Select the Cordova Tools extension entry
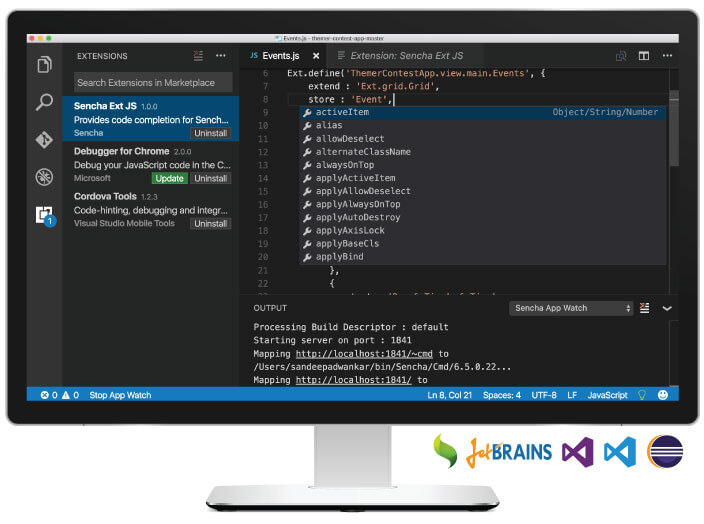 click(x=150, y=209)
